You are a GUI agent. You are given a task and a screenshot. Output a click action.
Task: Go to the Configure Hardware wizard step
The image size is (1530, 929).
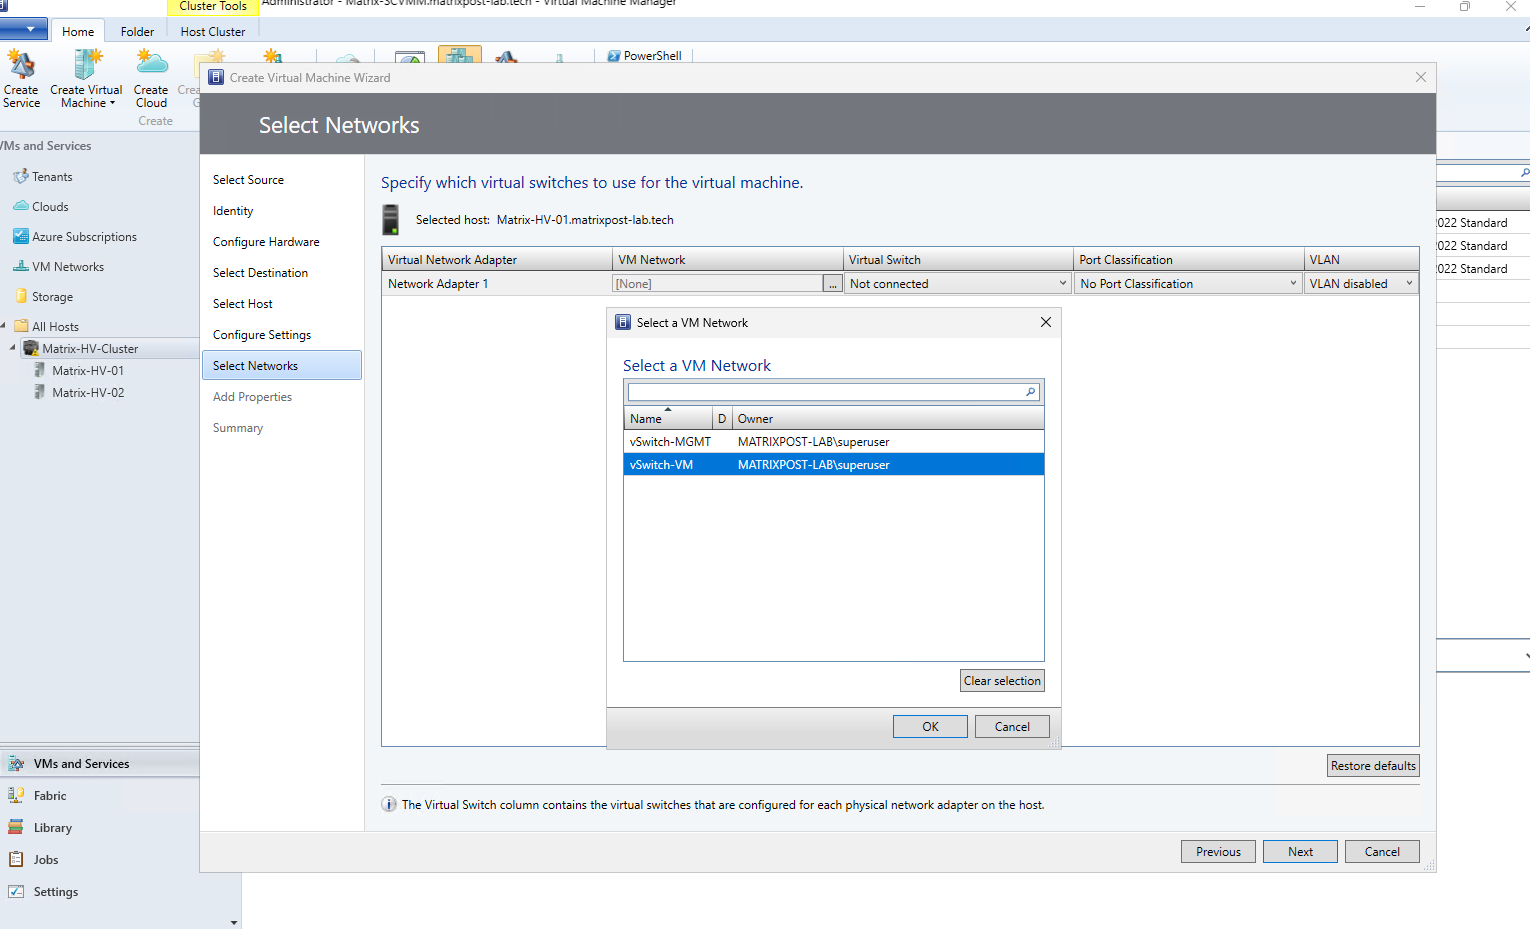[x=266, y=242]
